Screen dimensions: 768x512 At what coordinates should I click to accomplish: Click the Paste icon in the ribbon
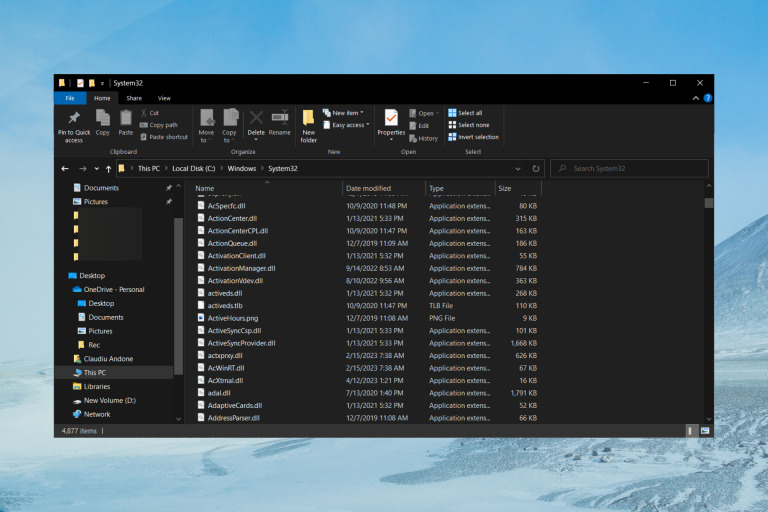point(125,119)
